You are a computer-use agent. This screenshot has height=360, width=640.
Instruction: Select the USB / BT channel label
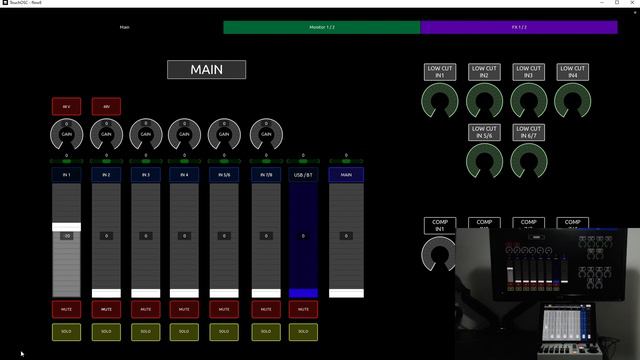(303, 175)
